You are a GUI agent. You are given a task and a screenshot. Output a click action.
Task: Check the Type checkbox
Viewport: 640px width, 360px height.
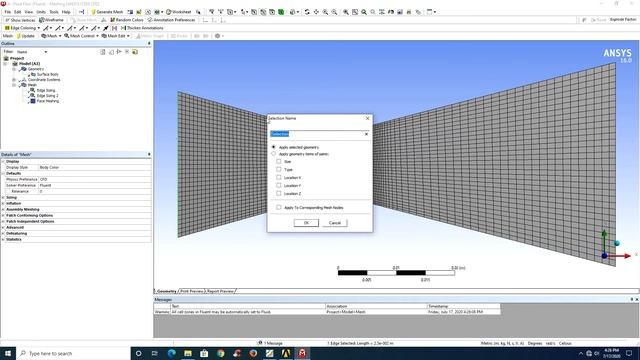(x=279, y=169)
